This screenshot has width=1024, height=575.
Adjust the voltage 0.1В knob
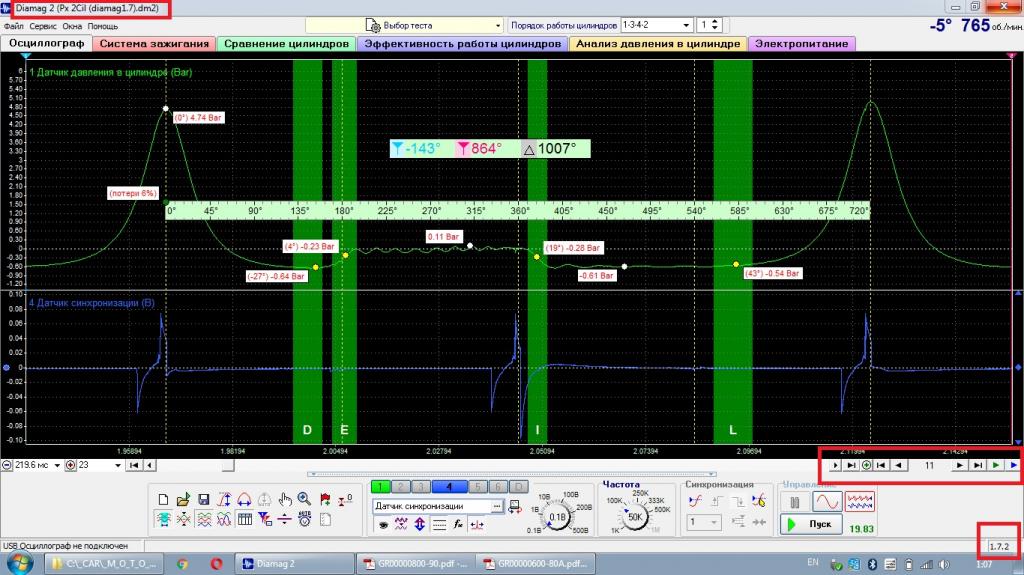[x=556, y=517]
